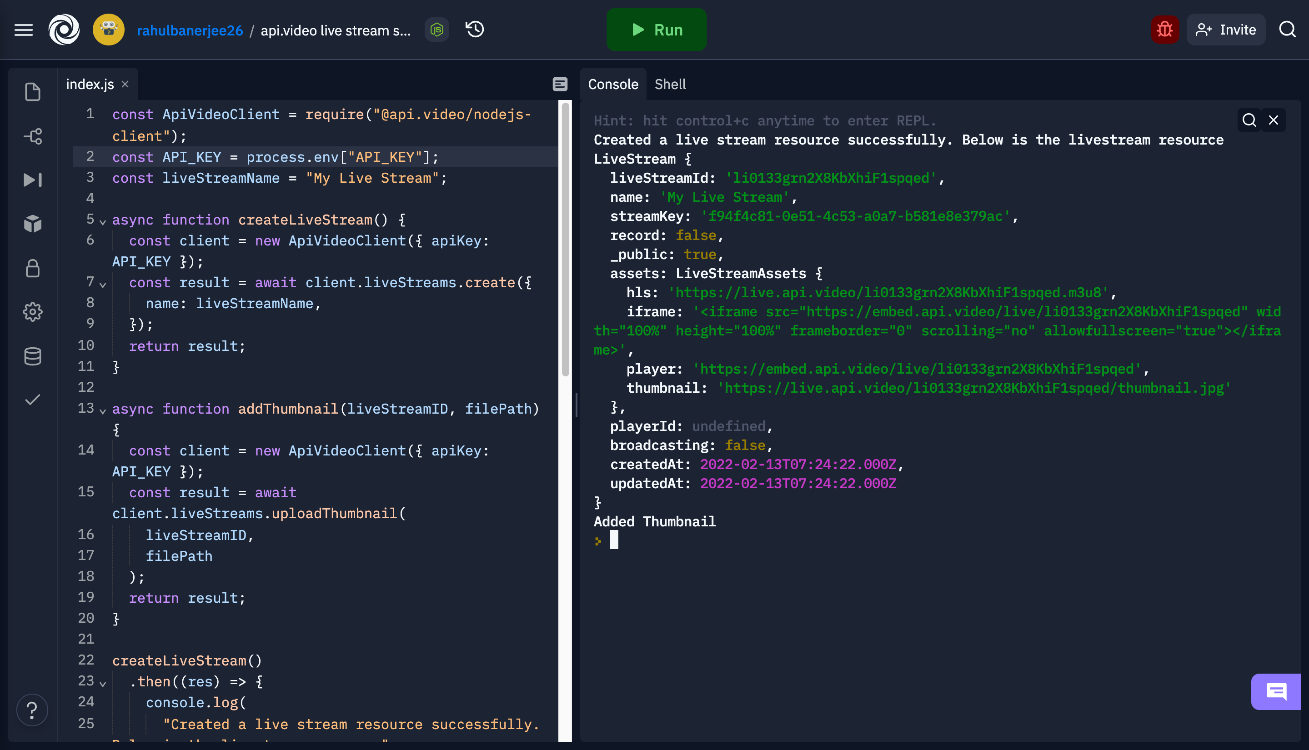The width and height of the screenshot is (1309, 750).
Task: Open the hamburger main menu
Action: point(24,30)
